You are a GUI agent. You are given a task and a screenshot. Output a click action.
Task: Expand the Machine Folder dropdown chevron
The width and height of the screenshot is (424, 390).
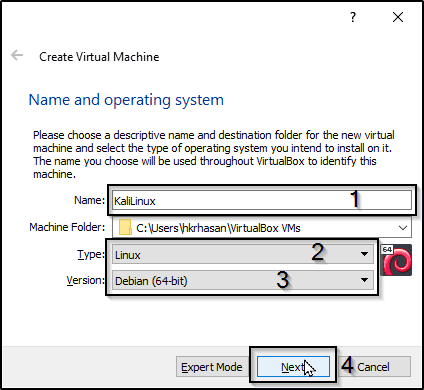(403, 228)
